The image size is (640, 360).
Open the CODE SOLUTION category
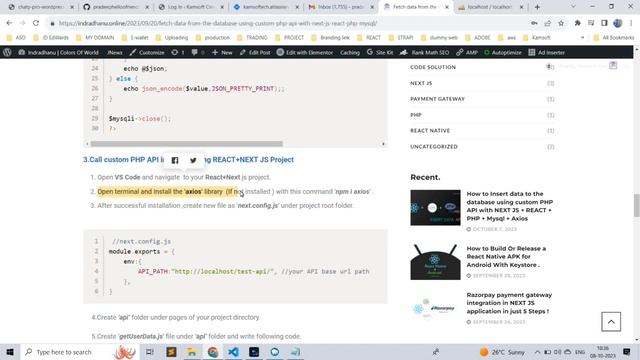tap(433, 67)
